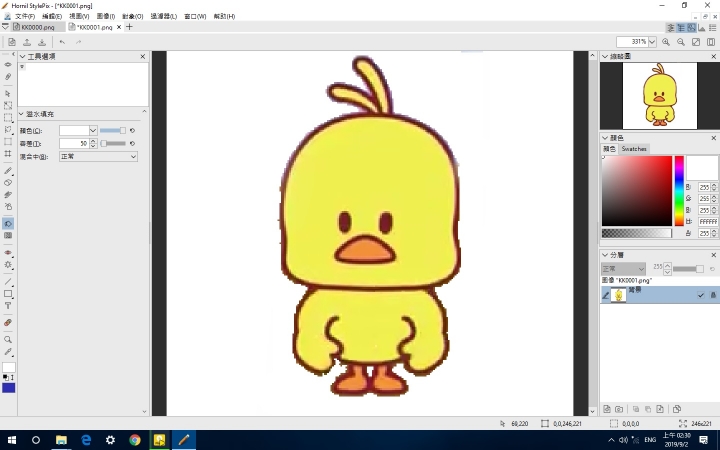
Task: Close the tool options panel
Action: (142, 56)
